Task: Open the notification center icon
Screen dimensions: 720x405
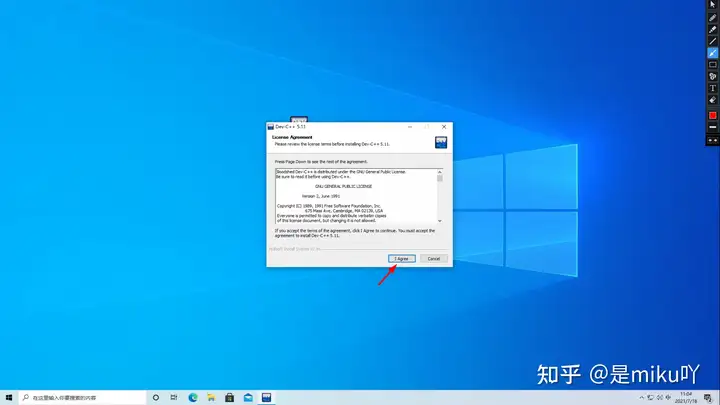Action: (x=708, y=398)
